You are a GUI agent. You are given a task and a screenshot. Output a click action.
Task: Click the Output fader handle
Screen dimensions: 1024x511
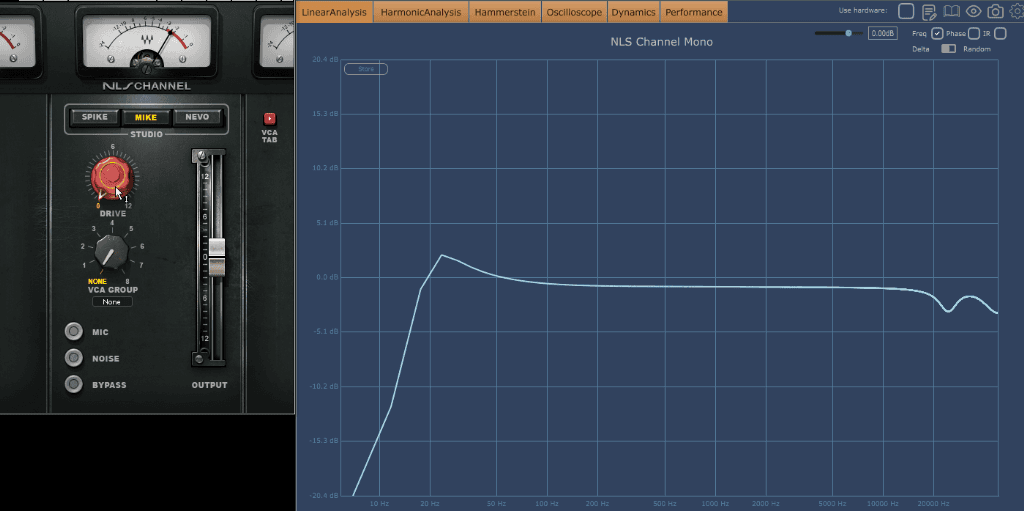point(217,256)
